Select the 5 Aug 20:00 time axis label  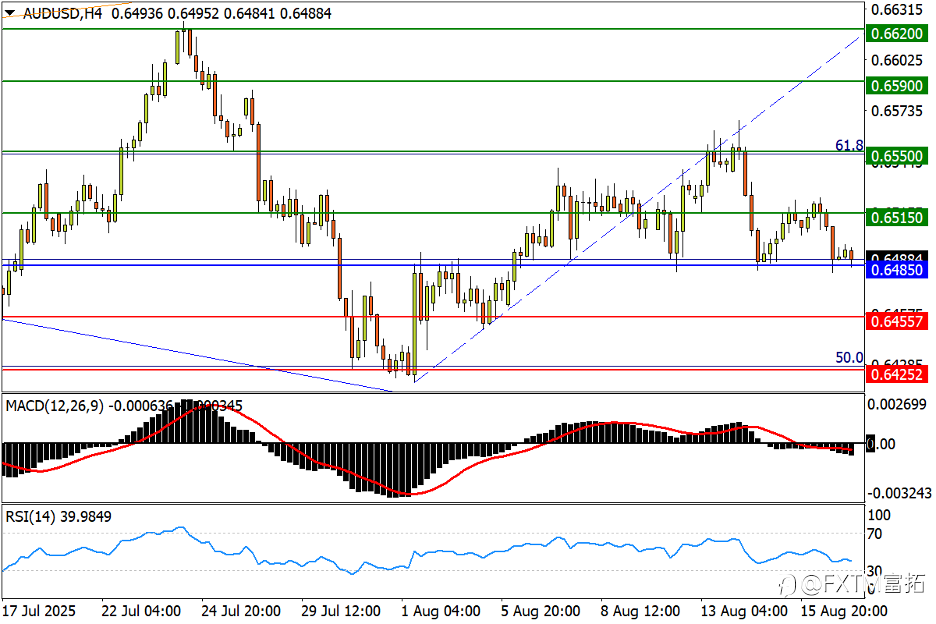540,611
